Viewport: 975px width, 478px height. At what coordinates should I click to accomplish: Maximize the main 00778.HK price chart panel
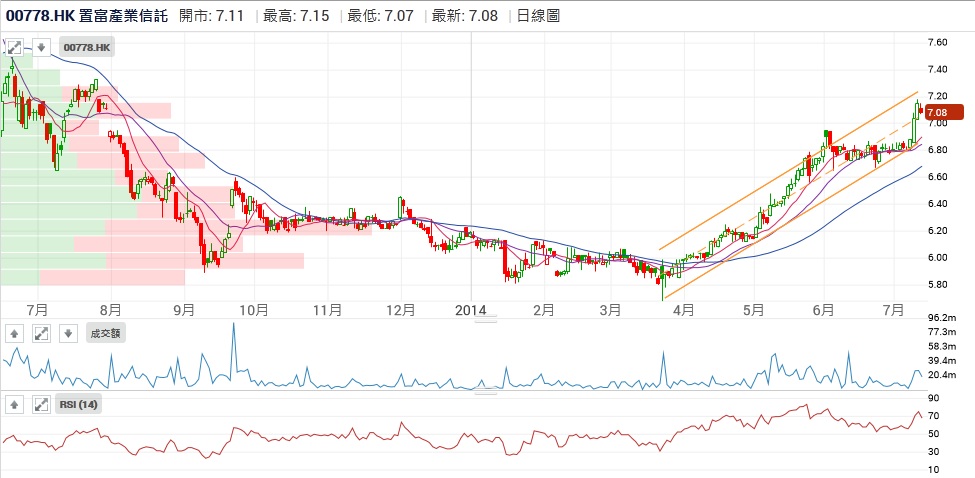[x=15, y=47]
